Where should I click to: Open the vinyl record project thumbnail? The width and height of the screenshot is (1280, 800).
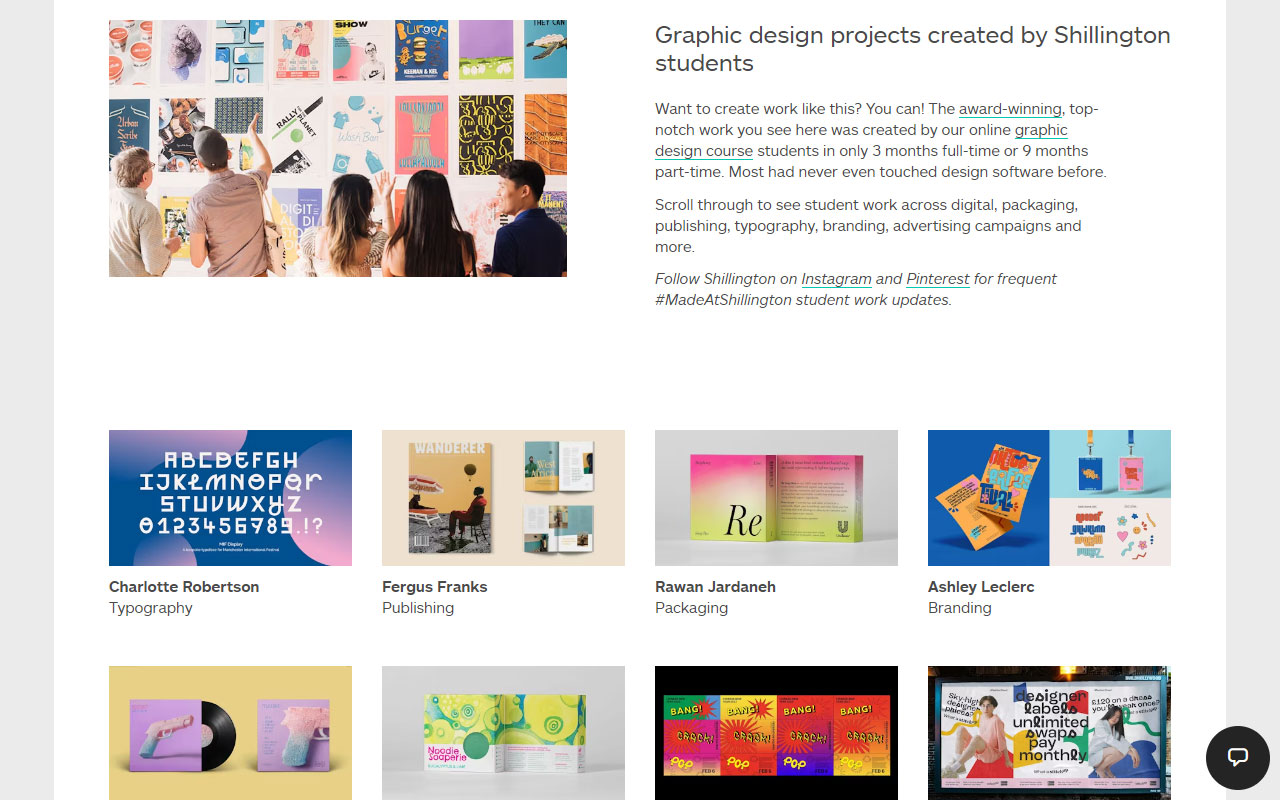[230, 733]
